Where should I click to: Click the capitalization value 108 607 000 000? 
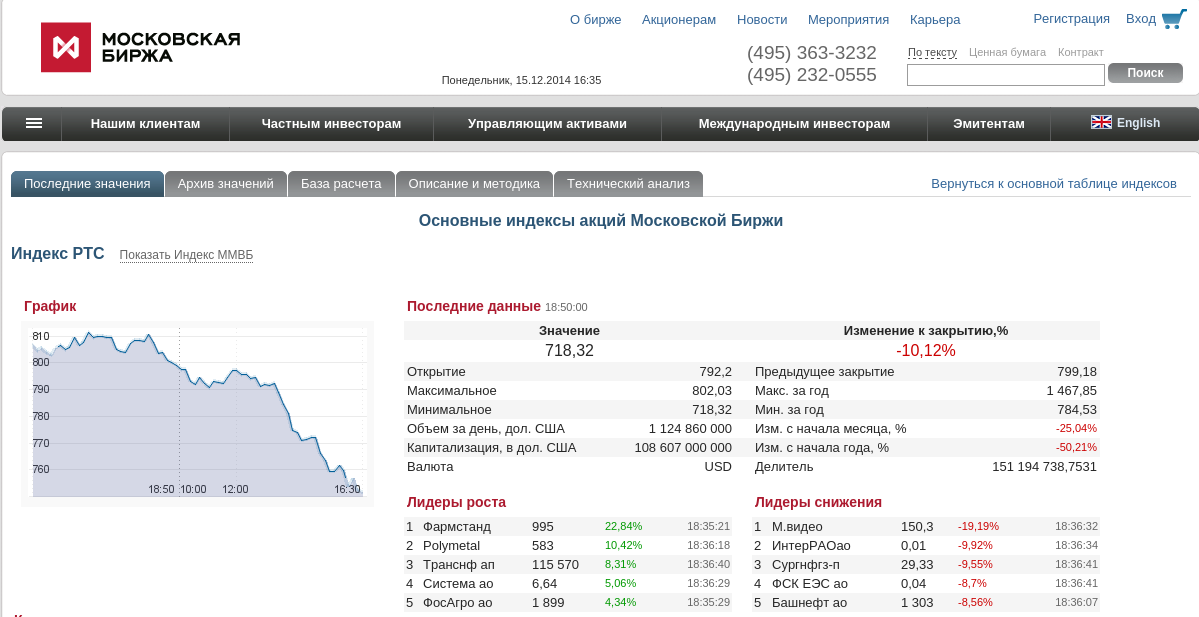click(683, 448)
